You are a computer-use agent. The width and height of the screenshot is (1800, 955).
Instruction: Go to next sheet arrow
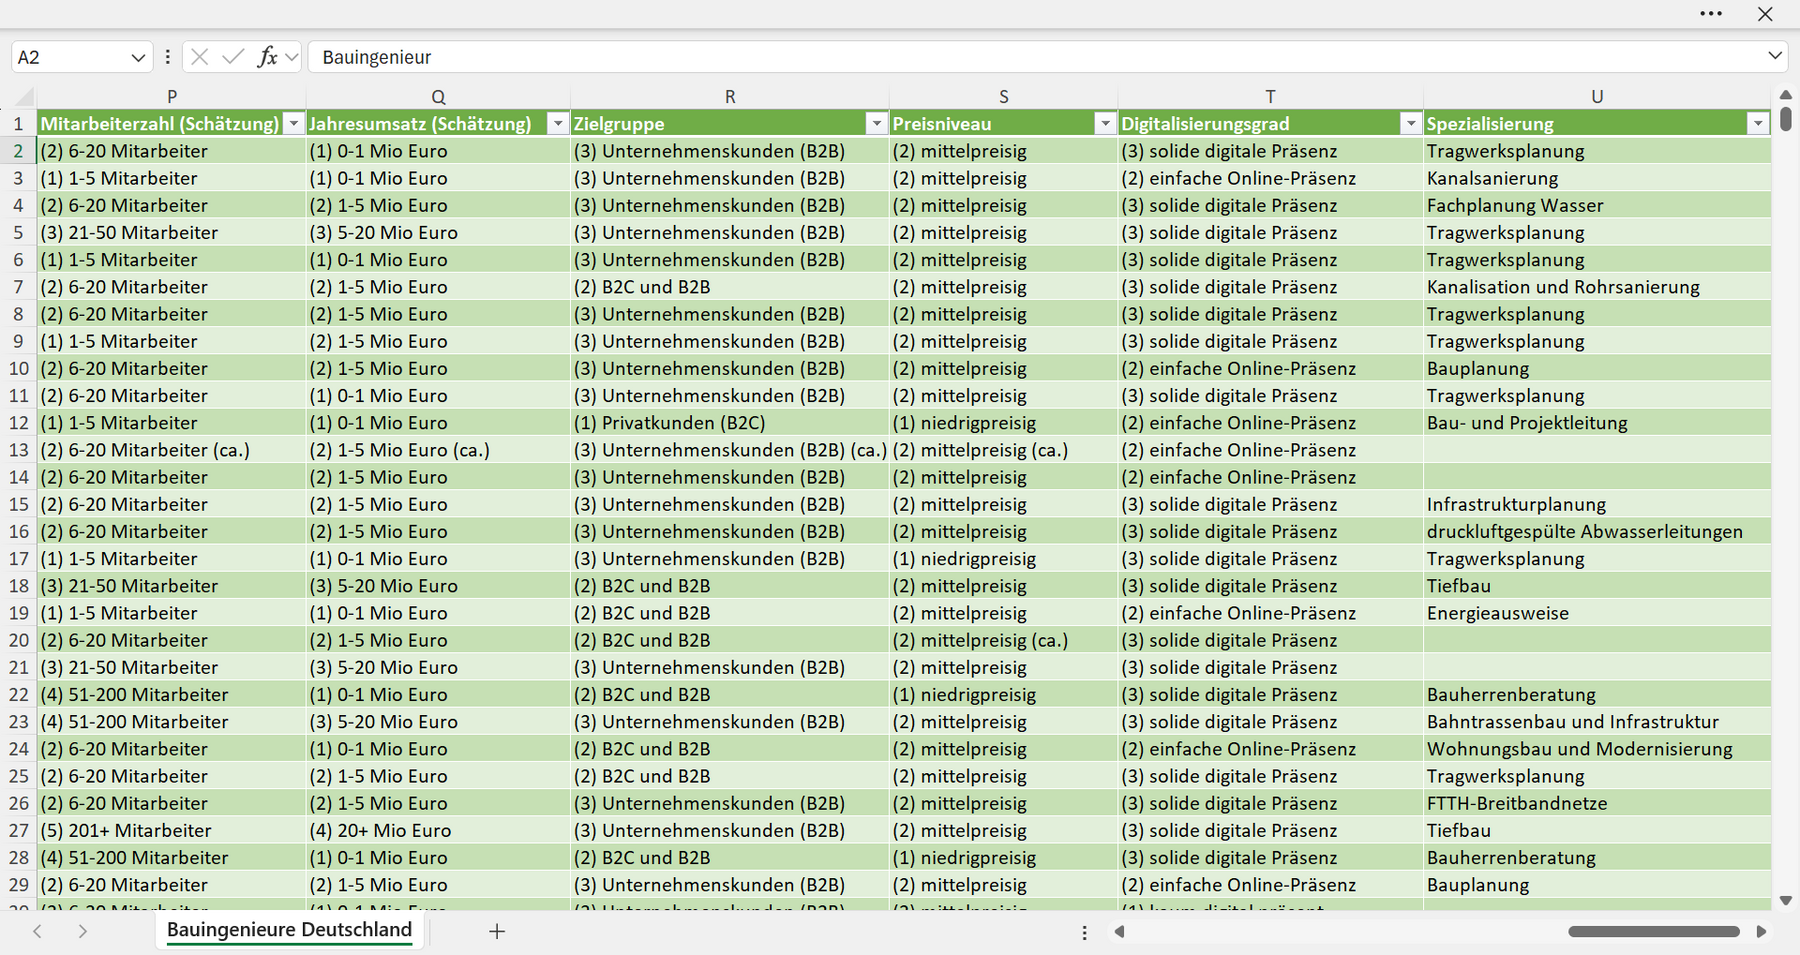(83, 931)
